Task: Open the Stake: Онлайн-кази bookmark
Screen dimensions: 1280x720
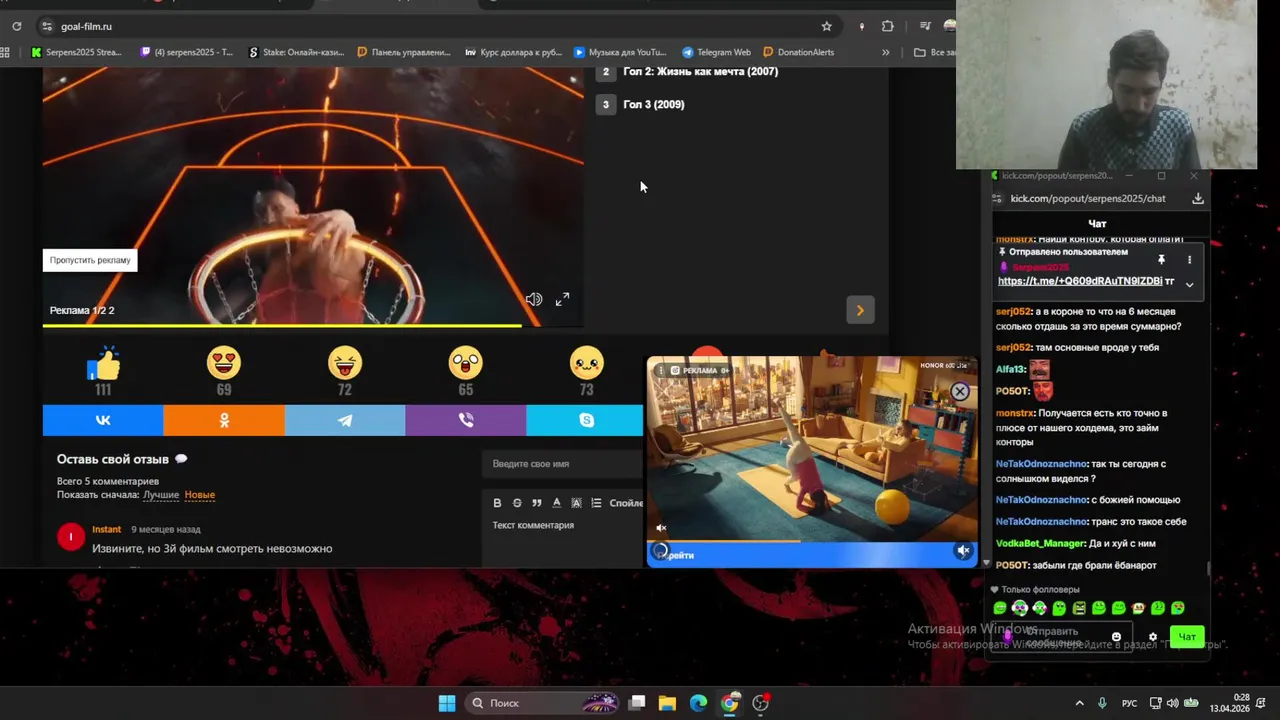Action: pyautogui.click(x=296, y=52)
